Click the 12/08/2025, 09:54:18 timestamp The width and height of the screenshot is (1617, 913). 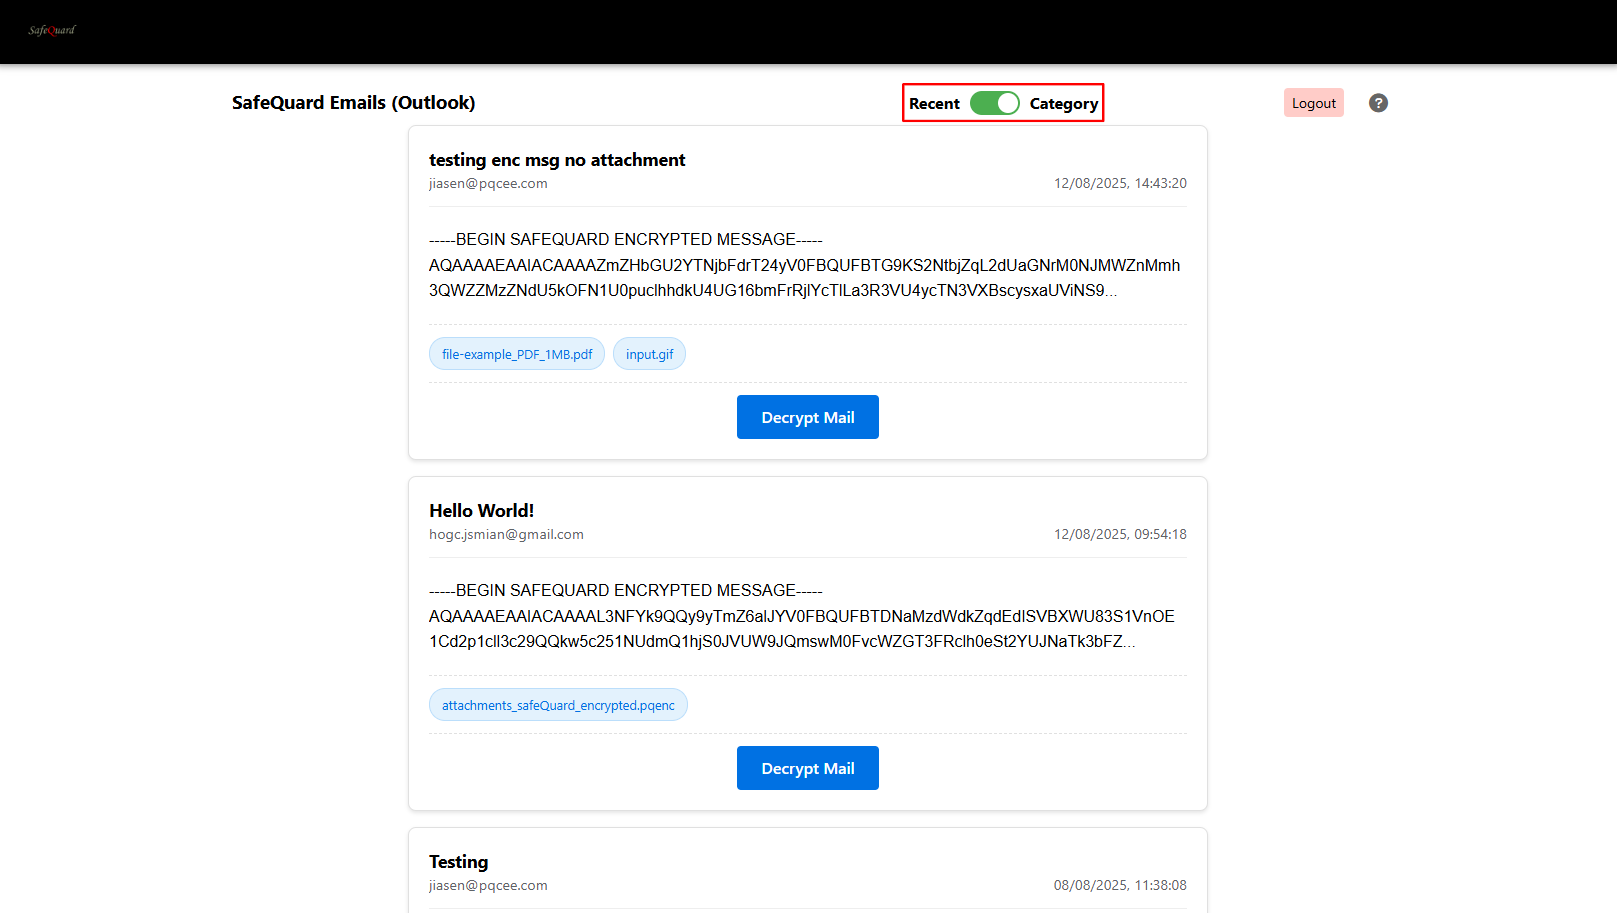click(1119, 535)
